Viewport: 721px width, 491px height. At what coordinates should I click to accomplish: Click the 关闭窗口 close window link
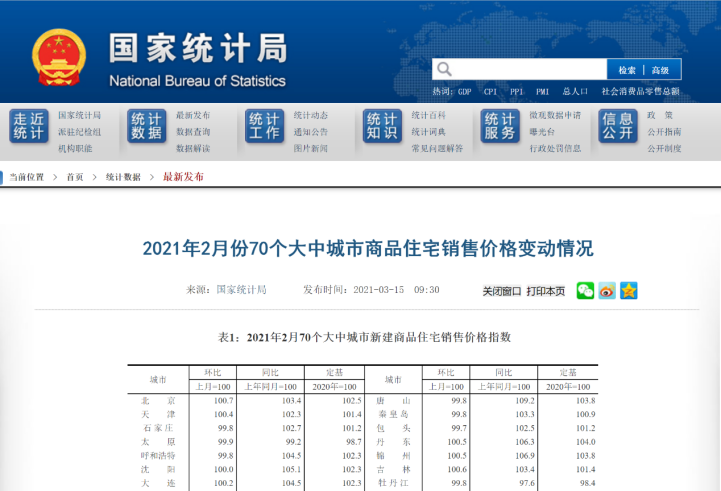click(x=502, y=291)
